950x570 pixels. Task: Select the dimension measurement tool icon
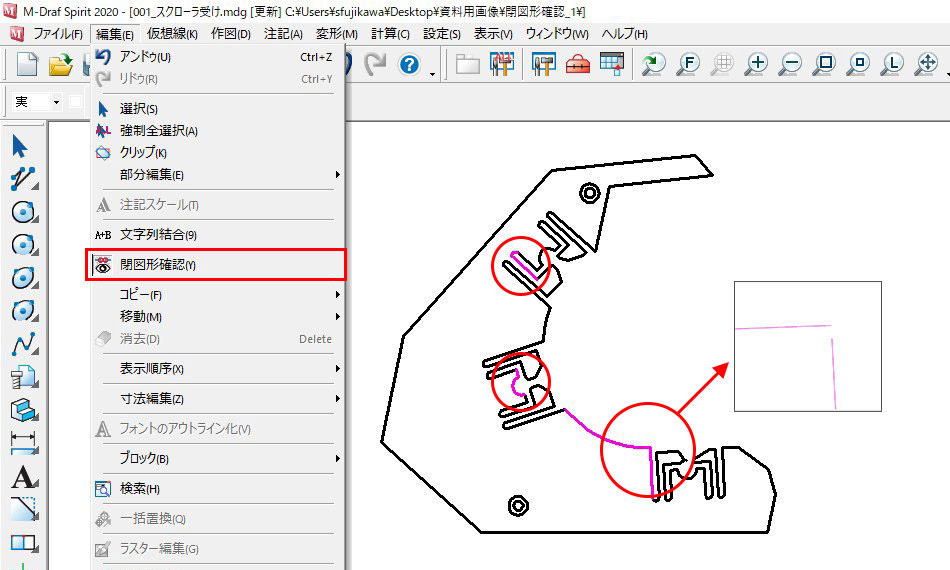coord(24,443)
